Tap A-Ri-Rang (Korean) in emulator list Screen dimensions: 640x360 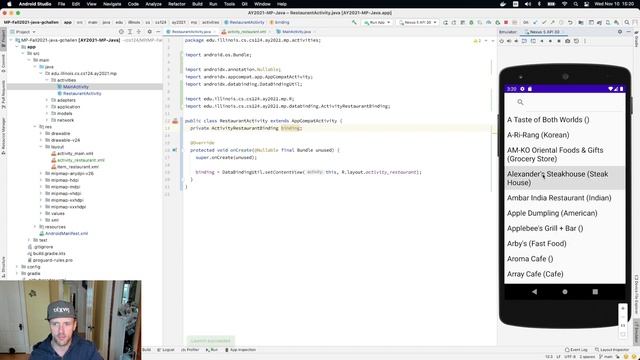coord(564,135)
